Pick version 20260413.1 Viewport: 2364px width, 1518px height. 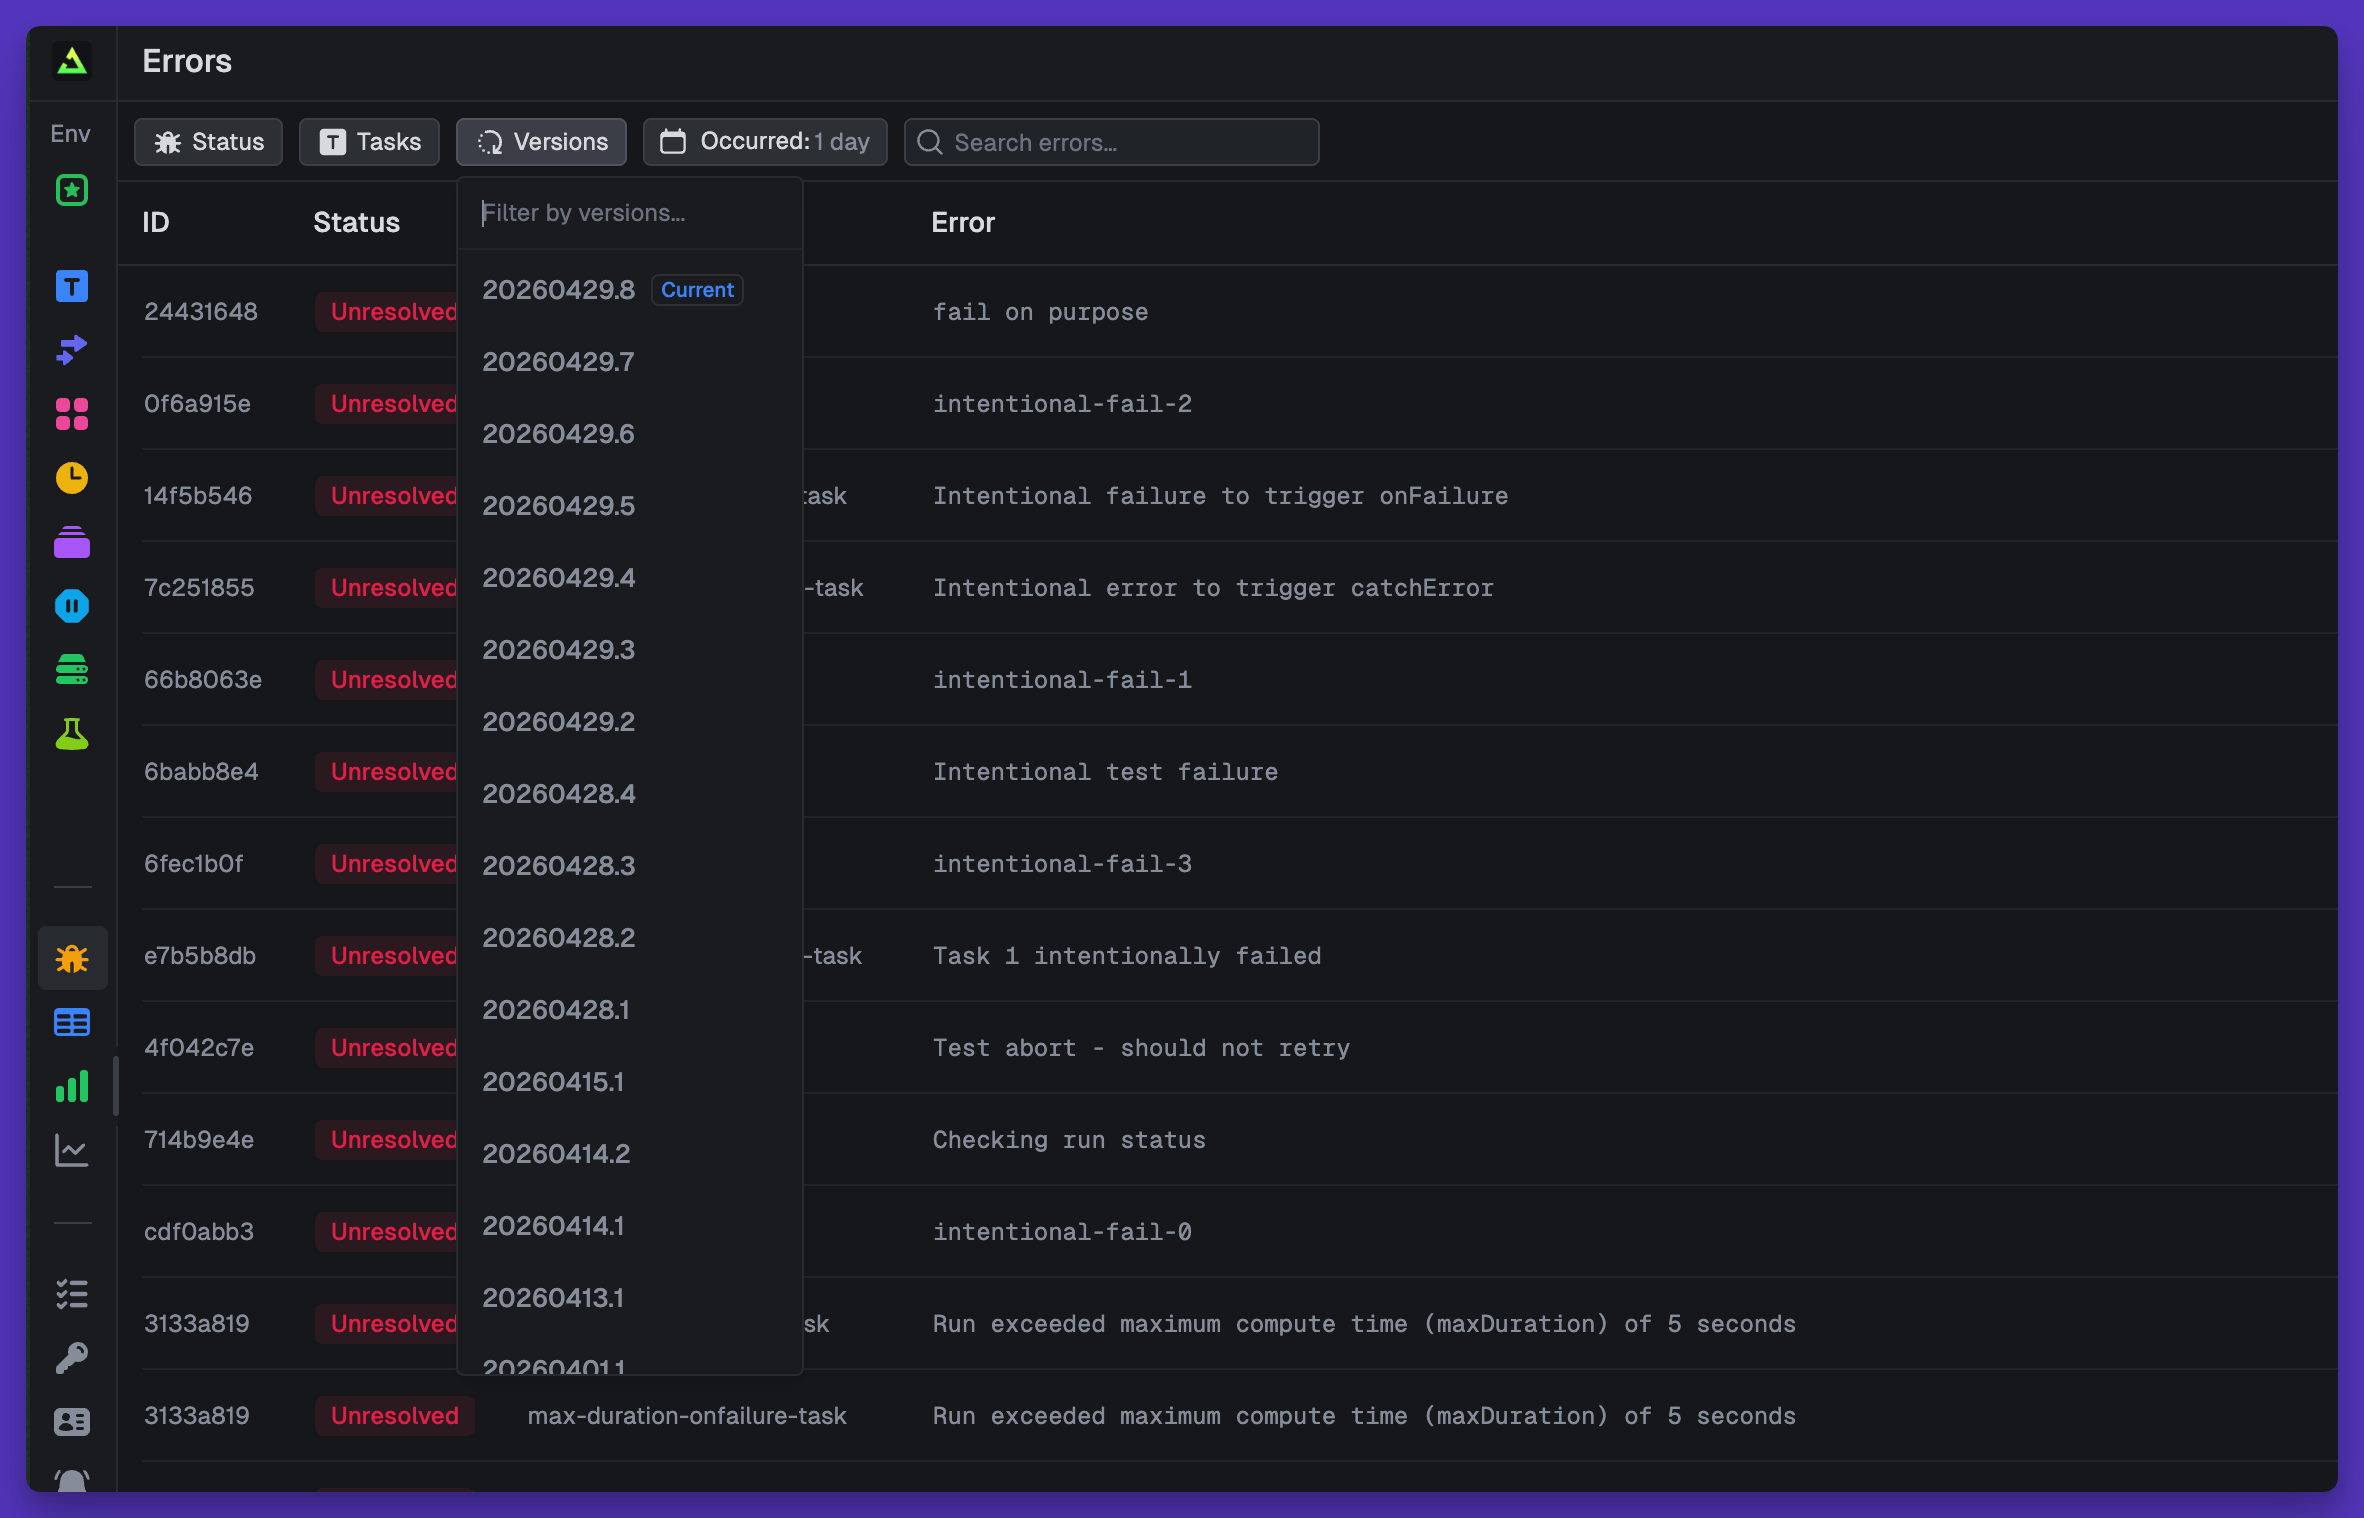(630, 1298)
